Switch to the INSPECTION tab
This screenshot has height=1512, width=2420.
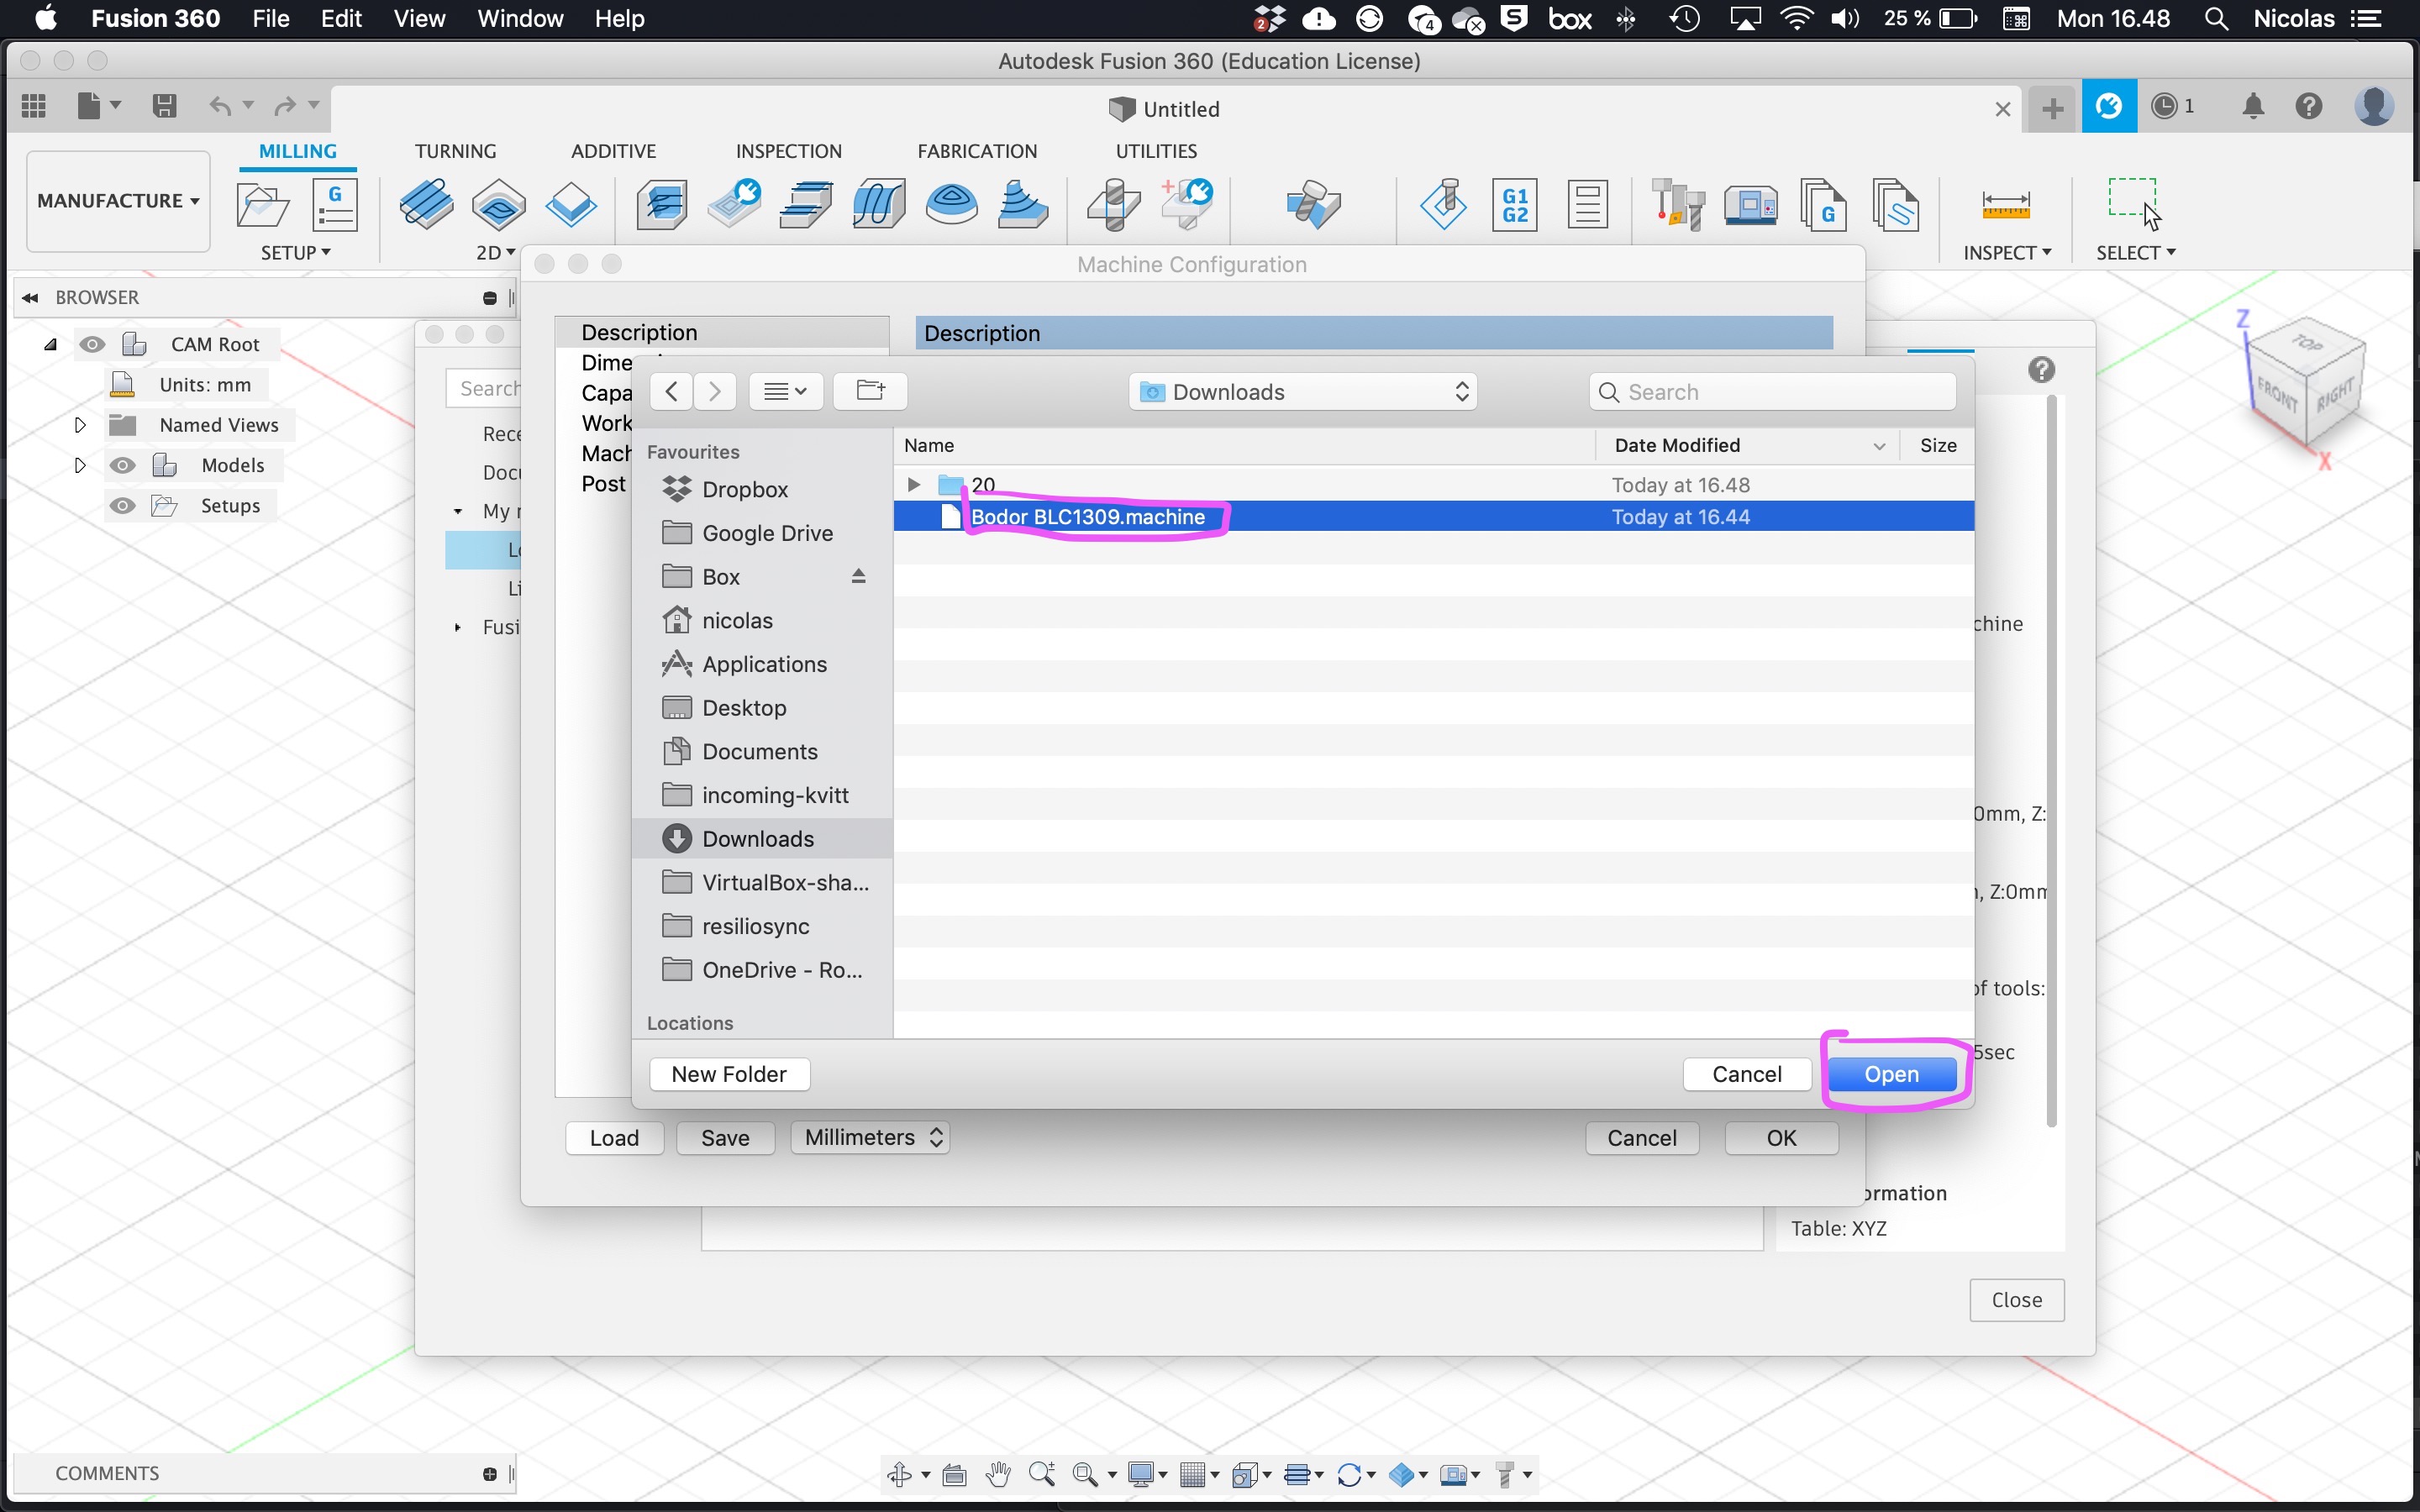tap(789, 151)
